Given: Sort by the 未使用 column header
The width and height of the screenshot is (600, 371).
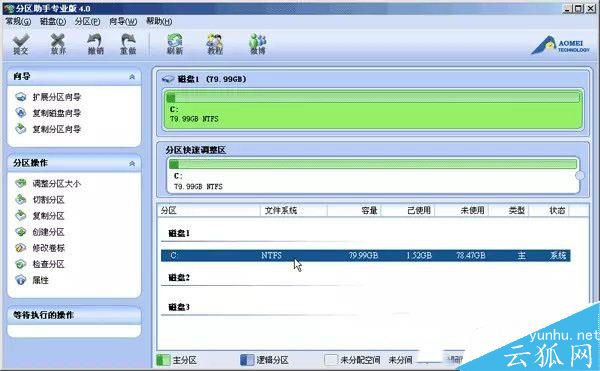Looking at the screenshot, I should click(x=461, y=210).
